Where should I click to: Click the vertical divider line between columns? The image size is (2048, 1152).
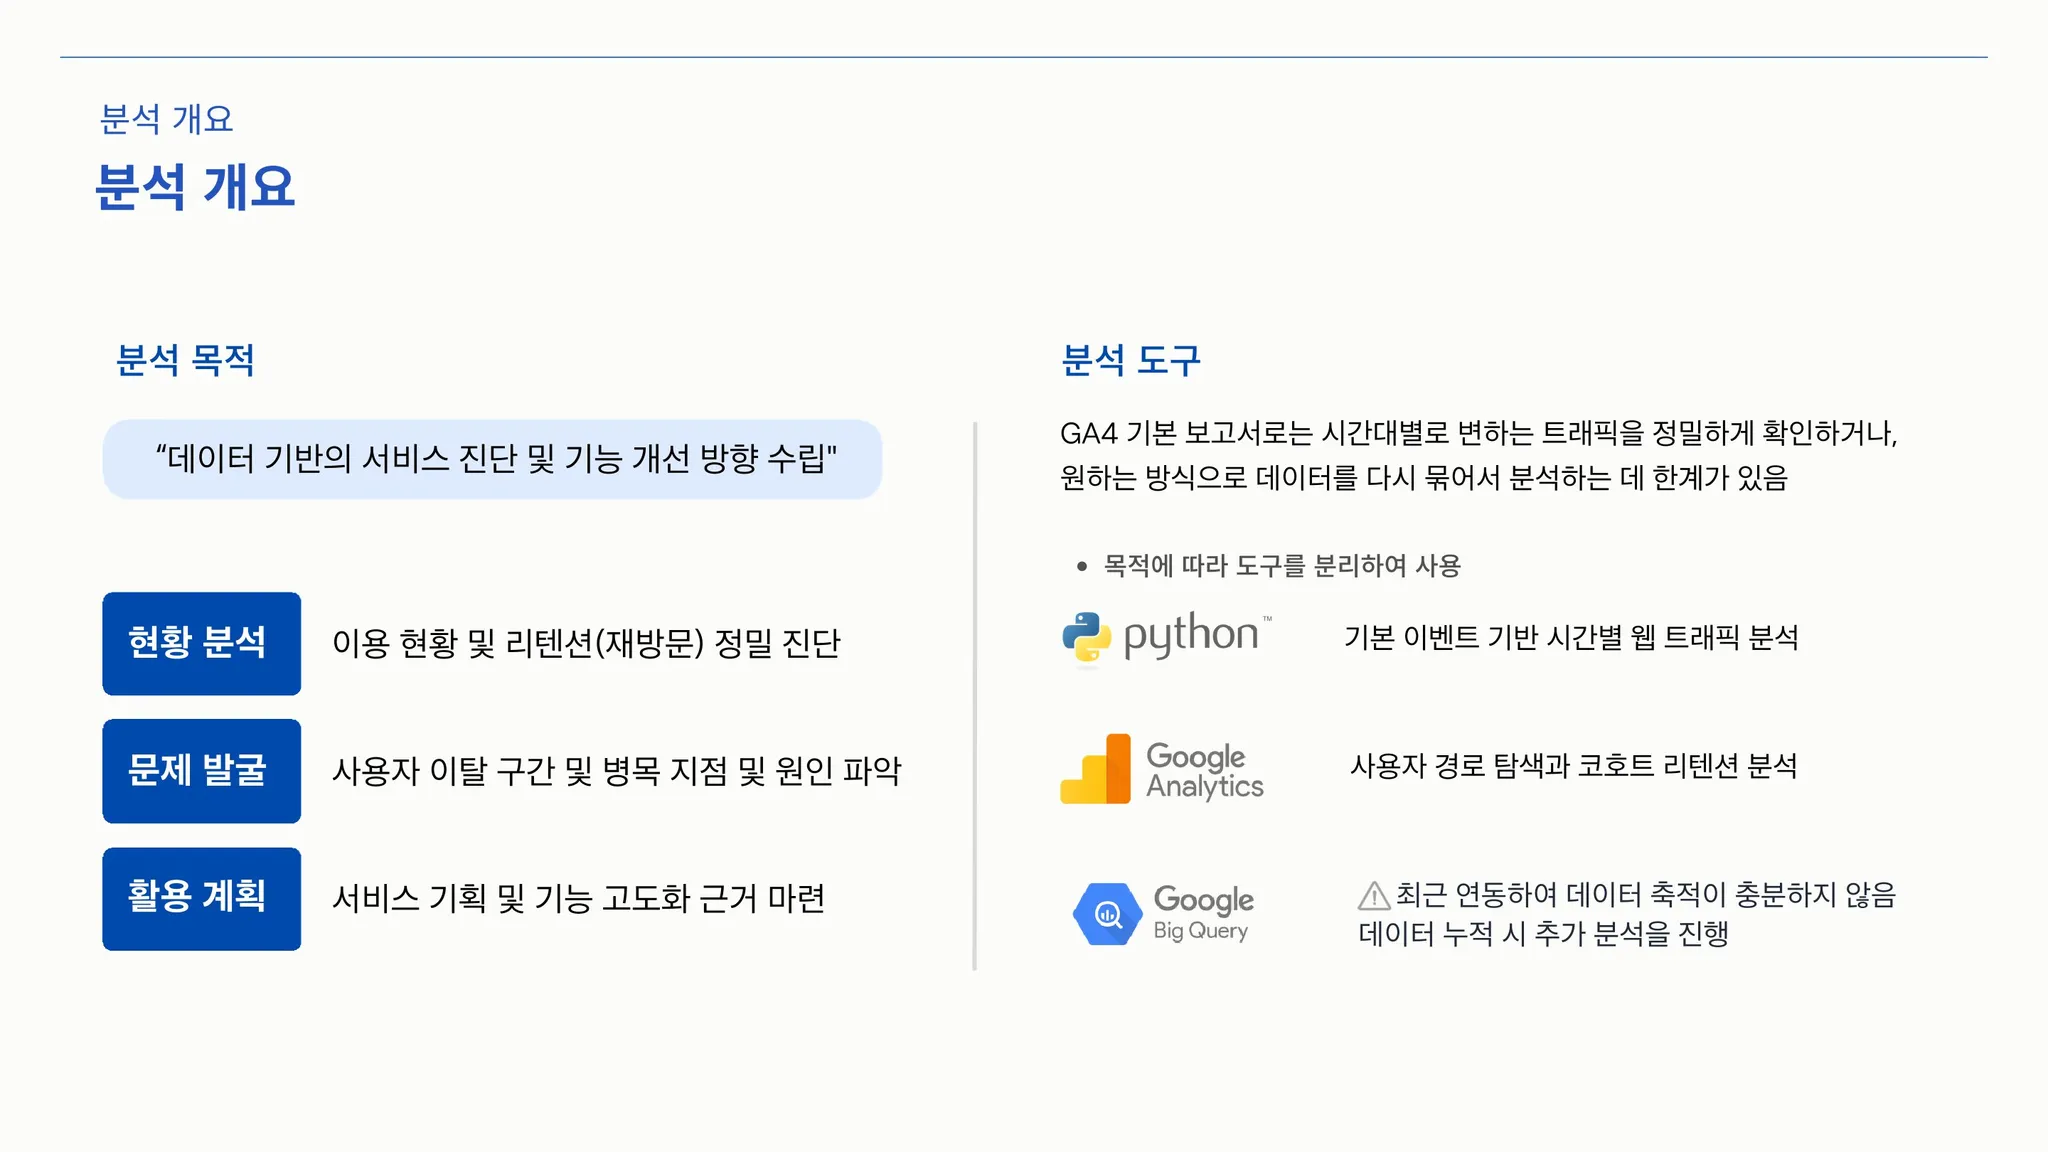(975, 695)
